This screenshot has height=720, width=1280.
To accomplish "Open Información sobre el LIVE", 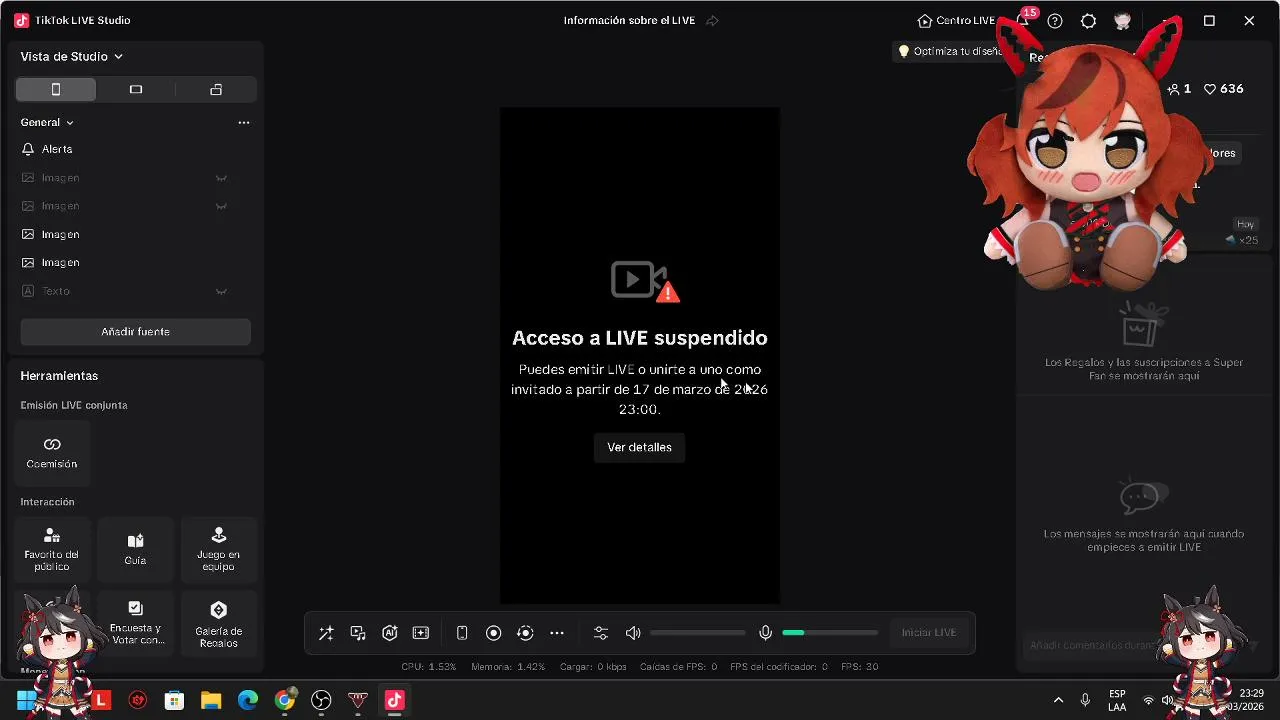I will pyautogui.click(x=629, y=20).
